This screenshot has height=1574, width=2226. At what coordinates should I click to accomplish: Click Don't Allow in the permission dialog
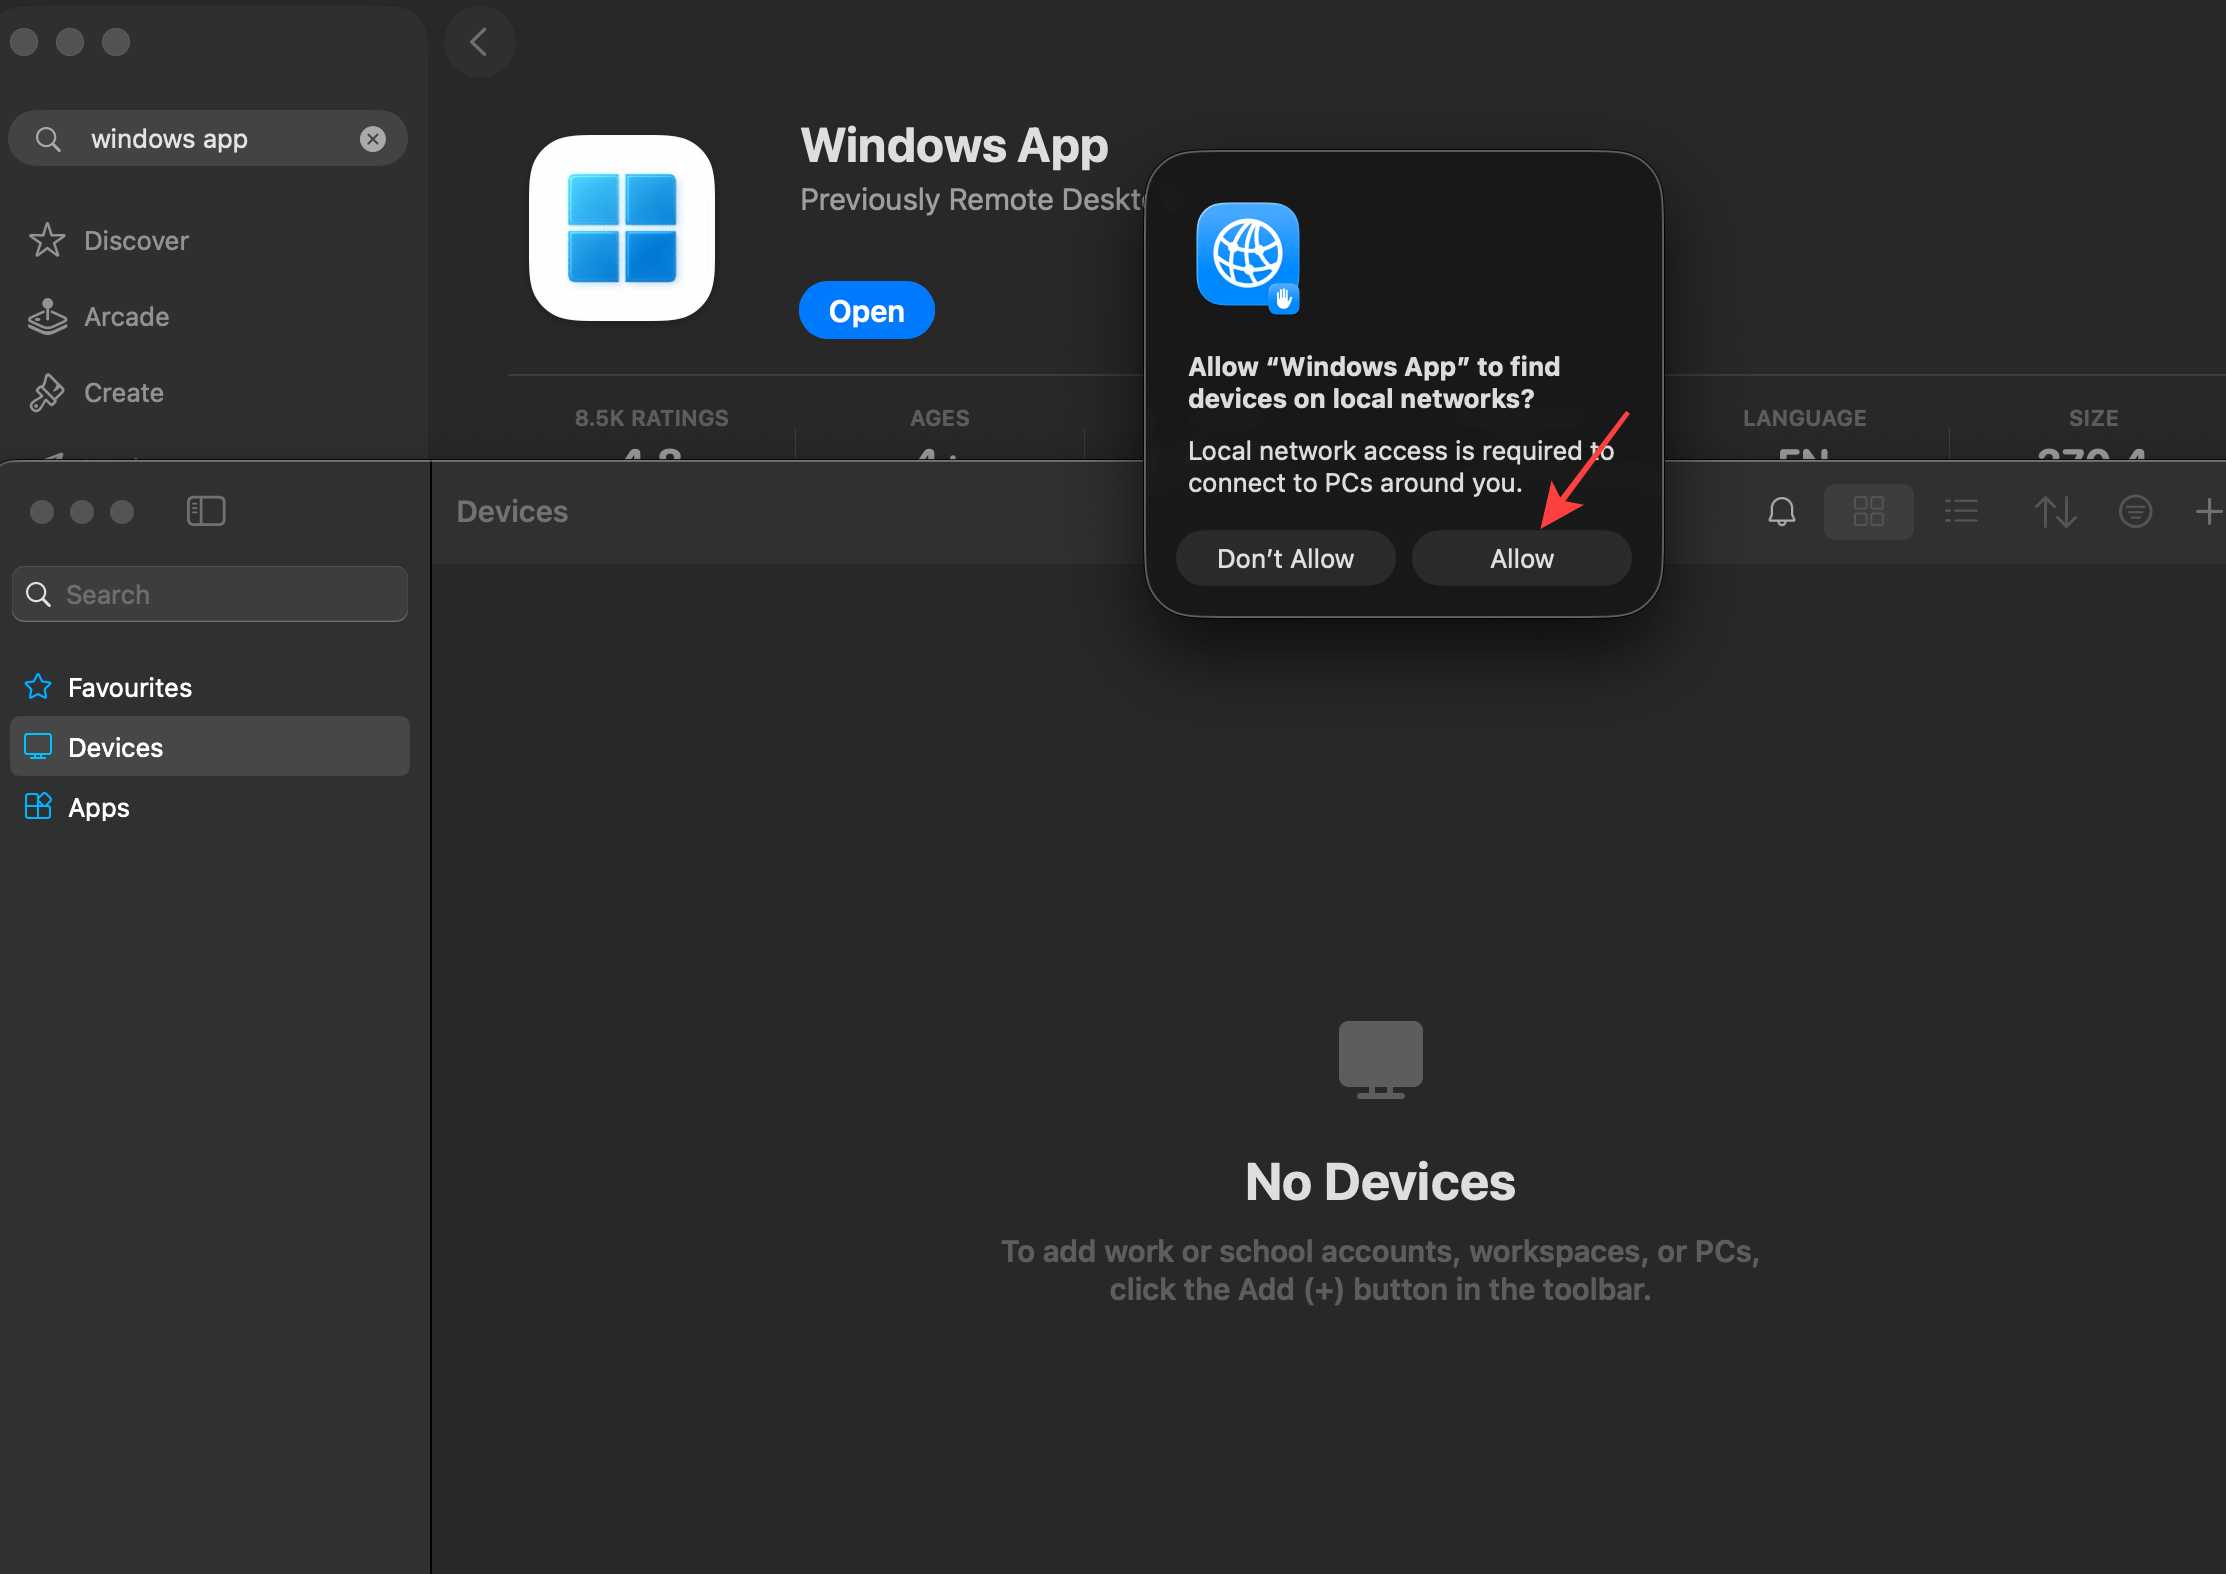(x=1285, y=558)
